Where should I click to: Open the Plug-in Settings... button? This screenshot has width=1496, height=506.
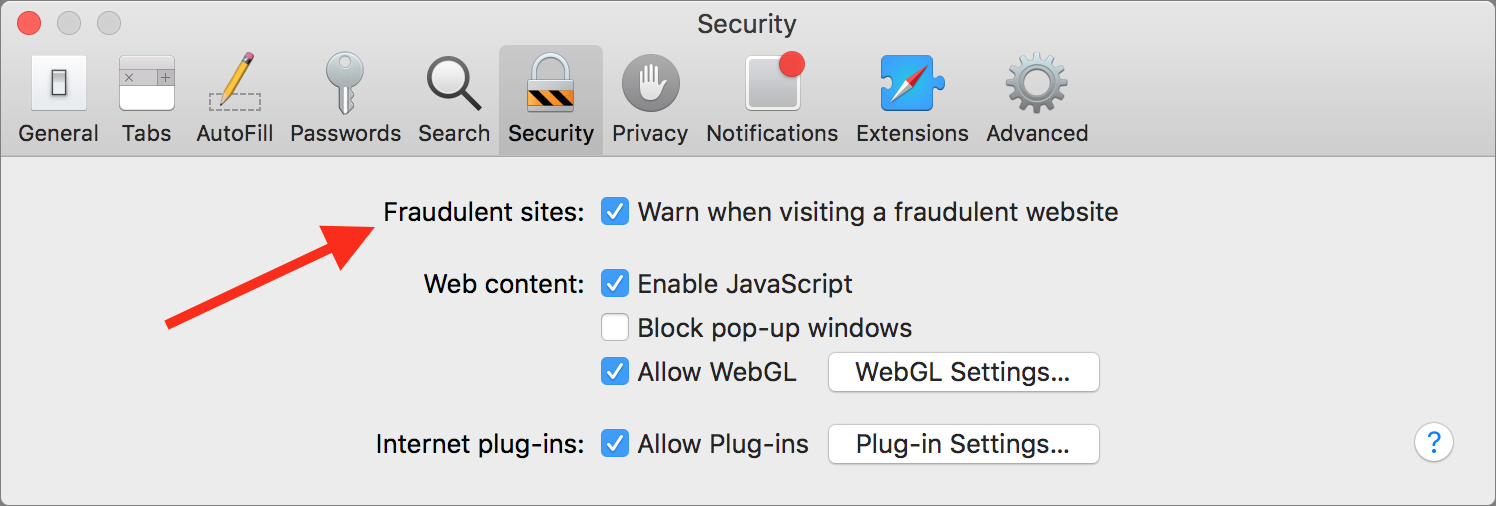pos(963,444)
